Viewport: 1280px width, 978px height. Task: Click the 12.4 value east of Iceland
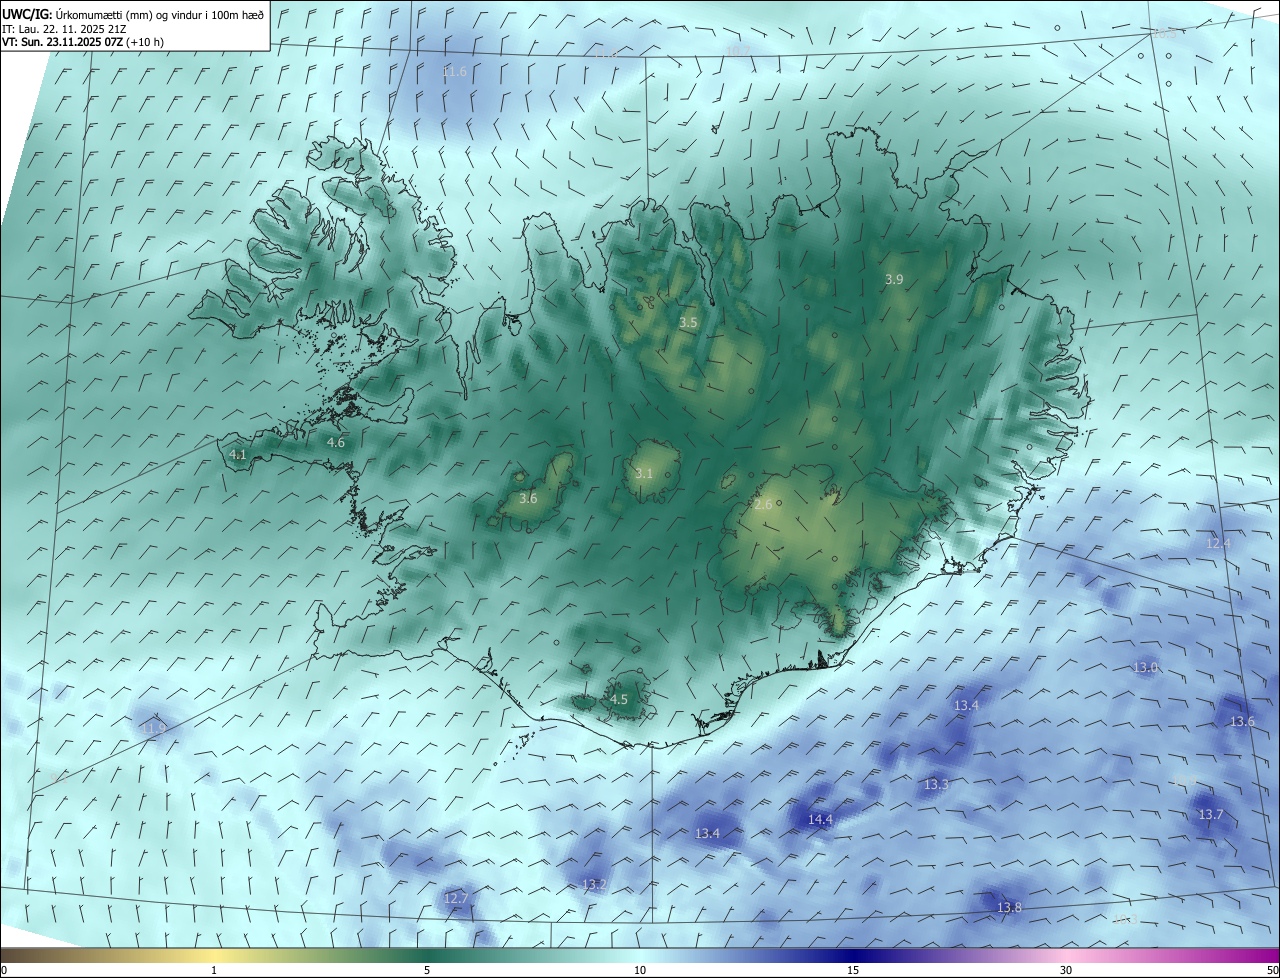pos(1219,543)
